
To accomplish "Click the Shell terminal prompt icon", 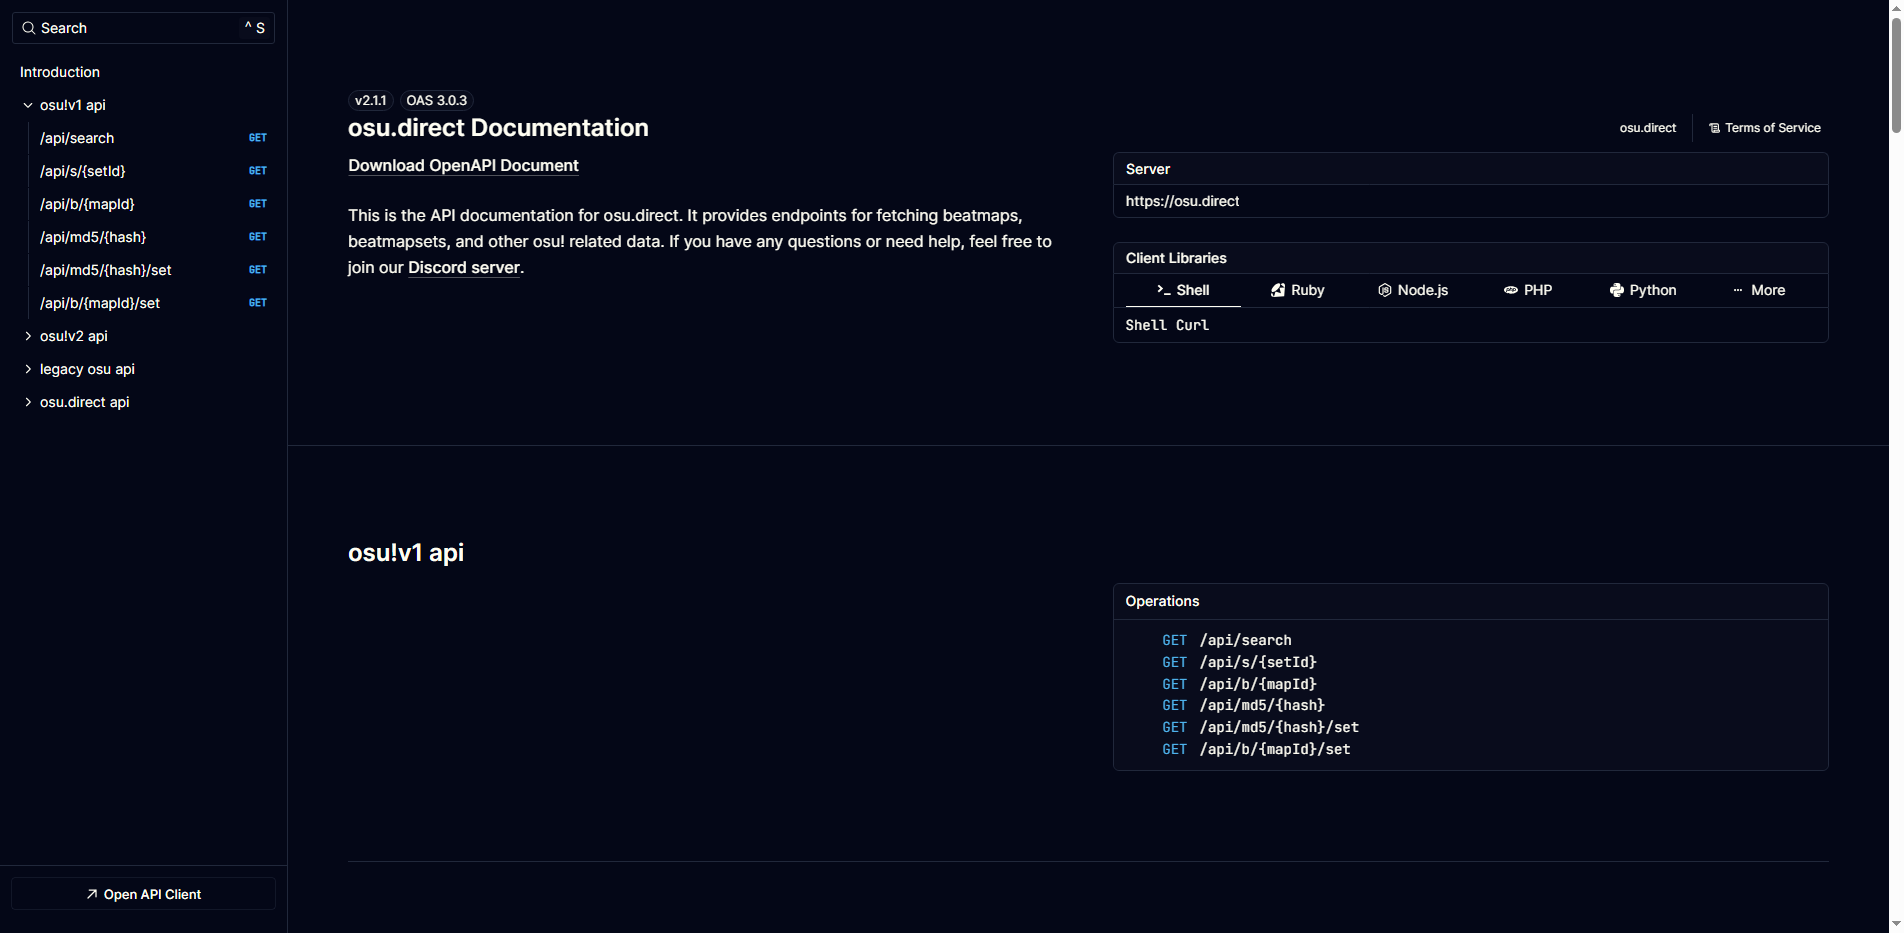I will click(x=1164, y=290).
